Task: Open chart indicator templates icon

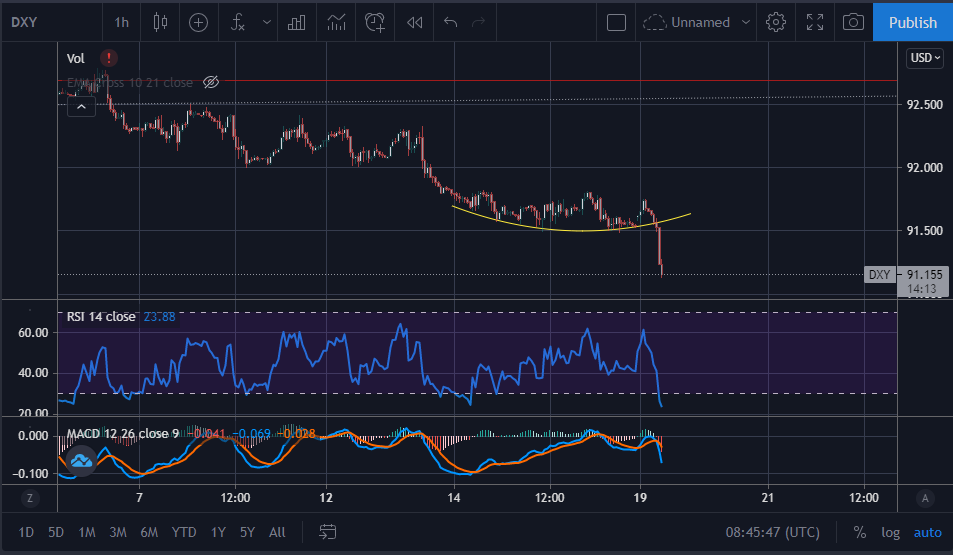Action: (336, 22)
